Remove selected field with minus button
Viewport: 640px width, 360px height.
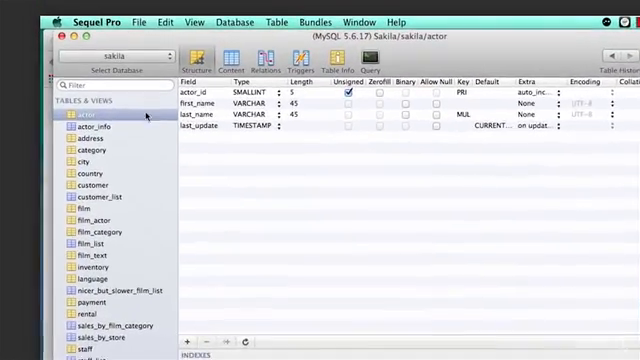coord(207,342)
